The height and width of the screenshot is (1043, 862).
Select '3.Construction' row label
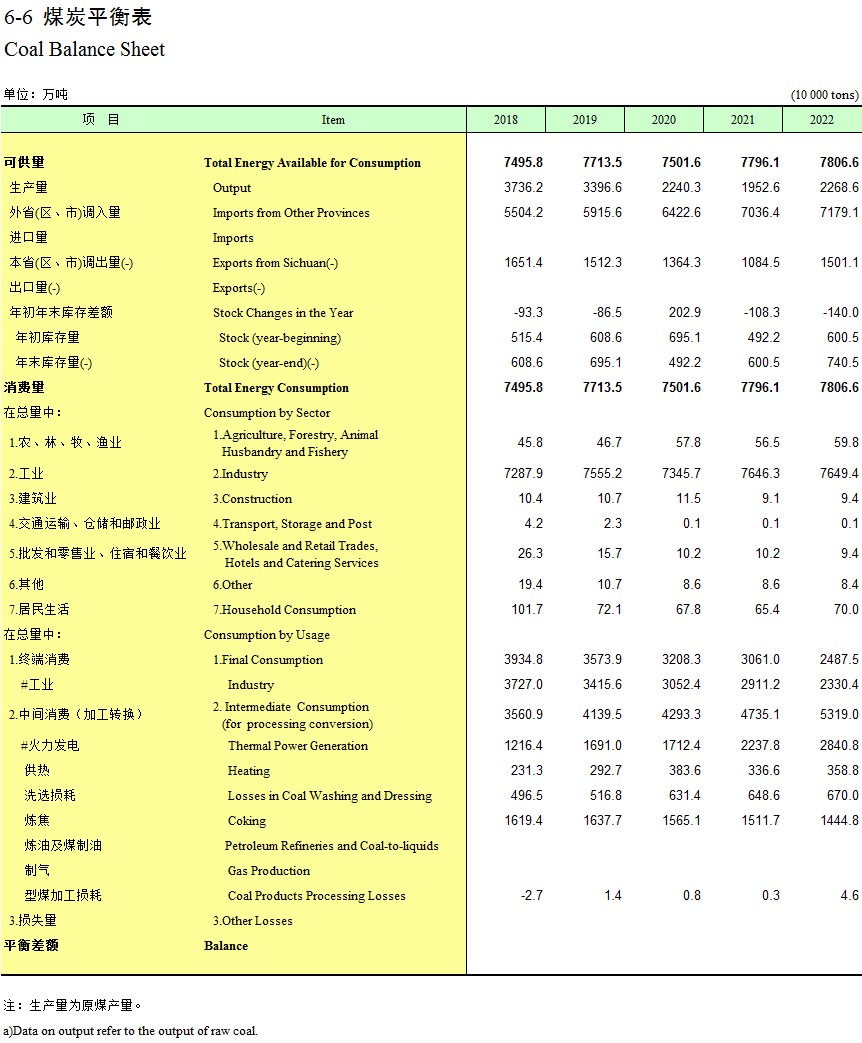(252, 499)
